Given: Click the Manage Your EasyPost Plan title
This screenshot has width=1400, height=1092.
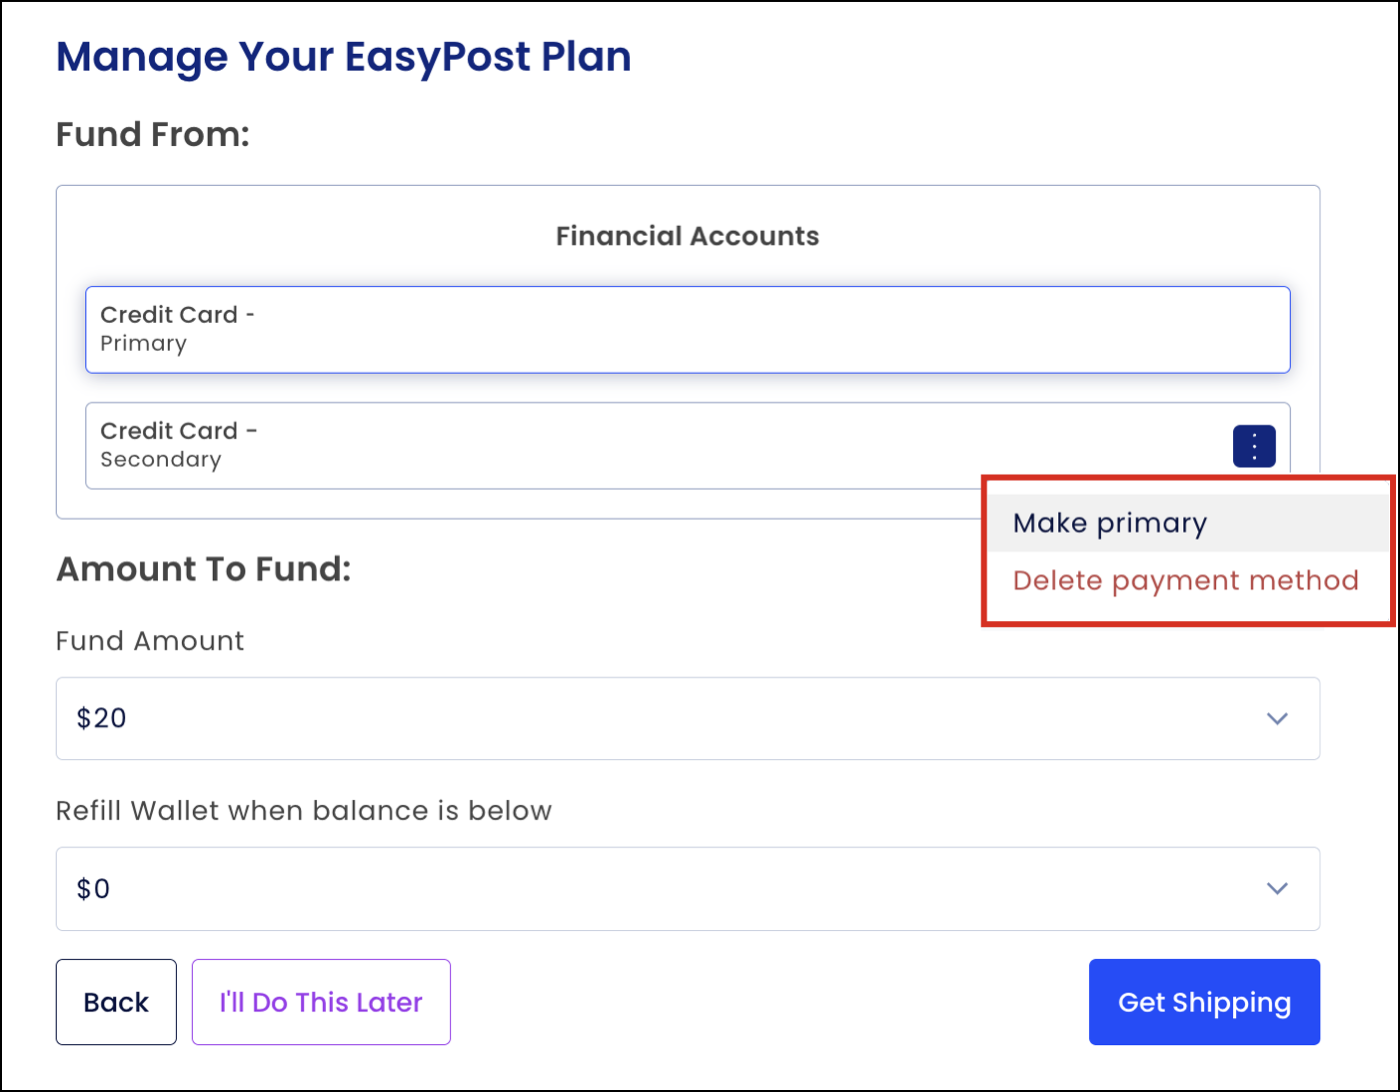Looking at the screenshot, I should point(344,56).
